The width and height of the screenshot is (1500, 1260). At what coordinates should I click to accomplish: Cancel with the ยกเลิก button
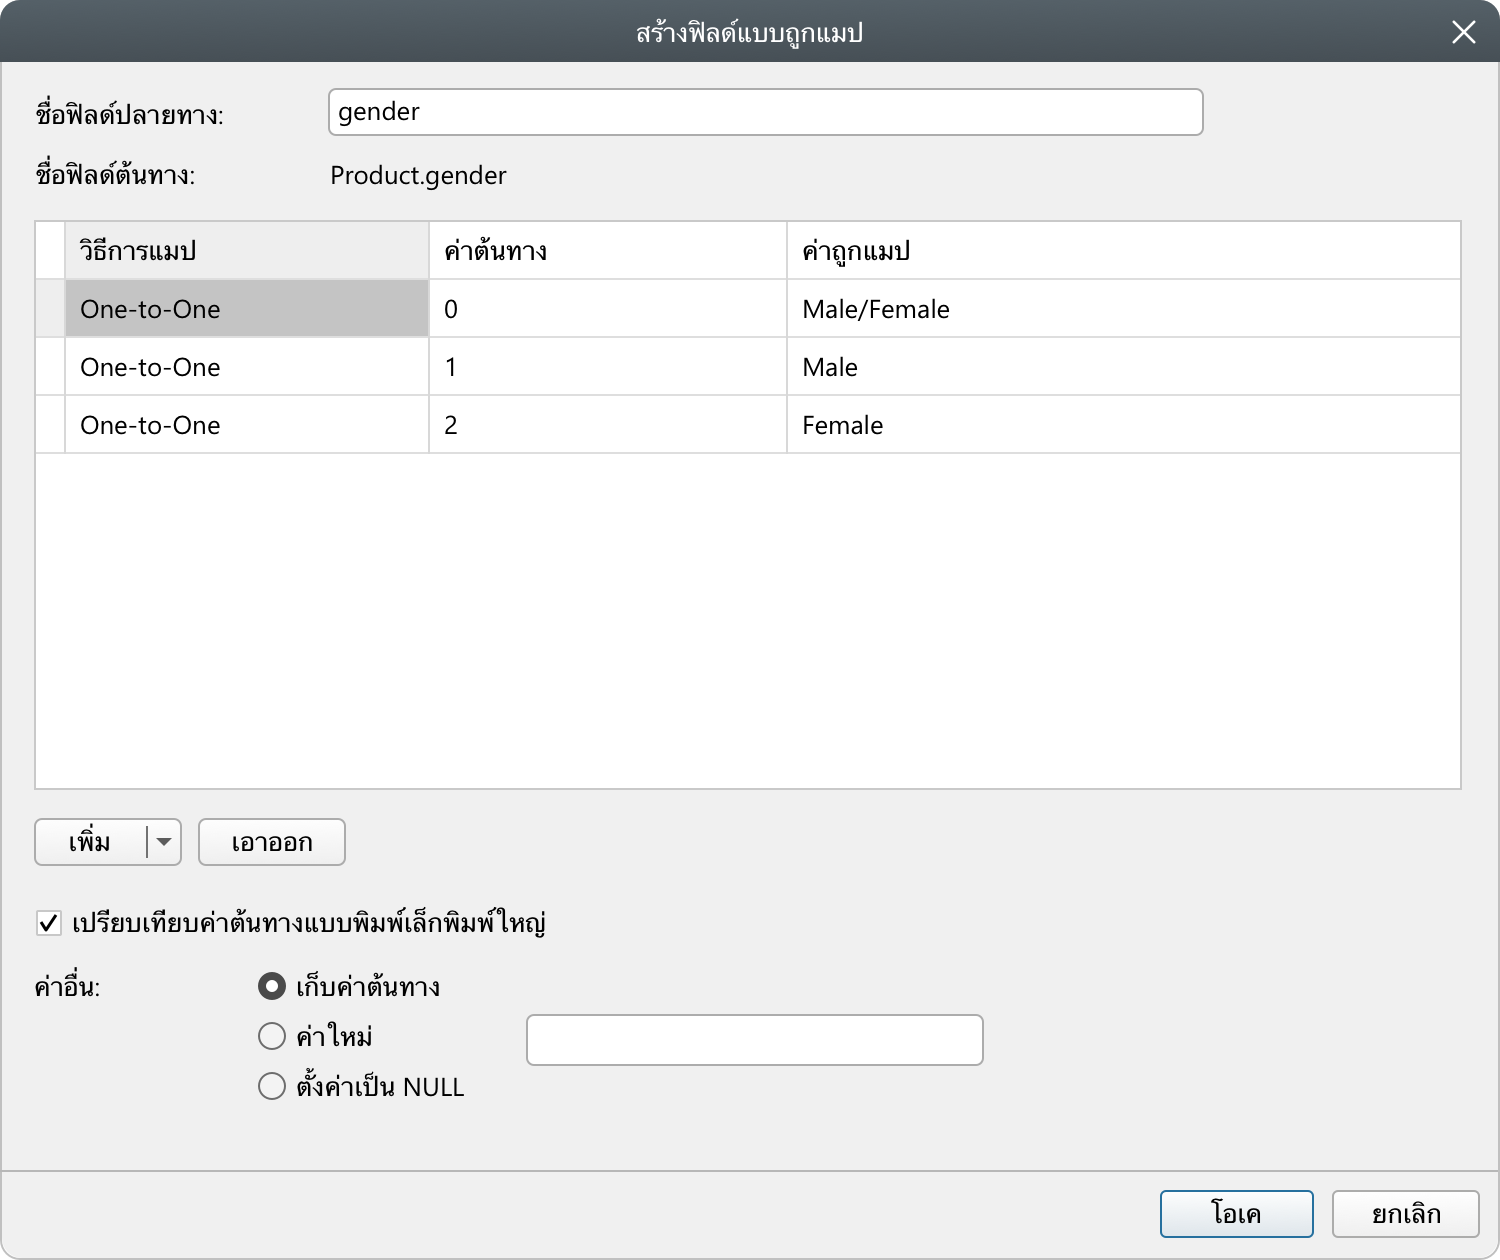pos(1405,1214)
